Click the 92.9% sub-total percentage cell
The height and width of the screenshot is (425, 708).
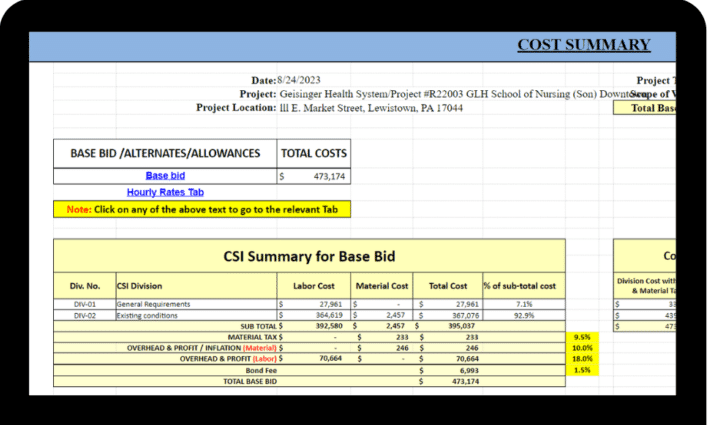coord(523,315)
